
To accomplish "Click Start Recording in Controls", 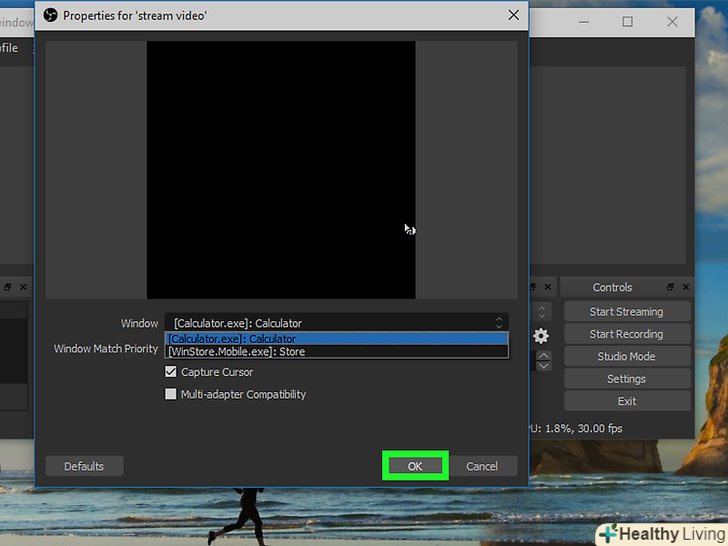I will click(x=626, y=334).
